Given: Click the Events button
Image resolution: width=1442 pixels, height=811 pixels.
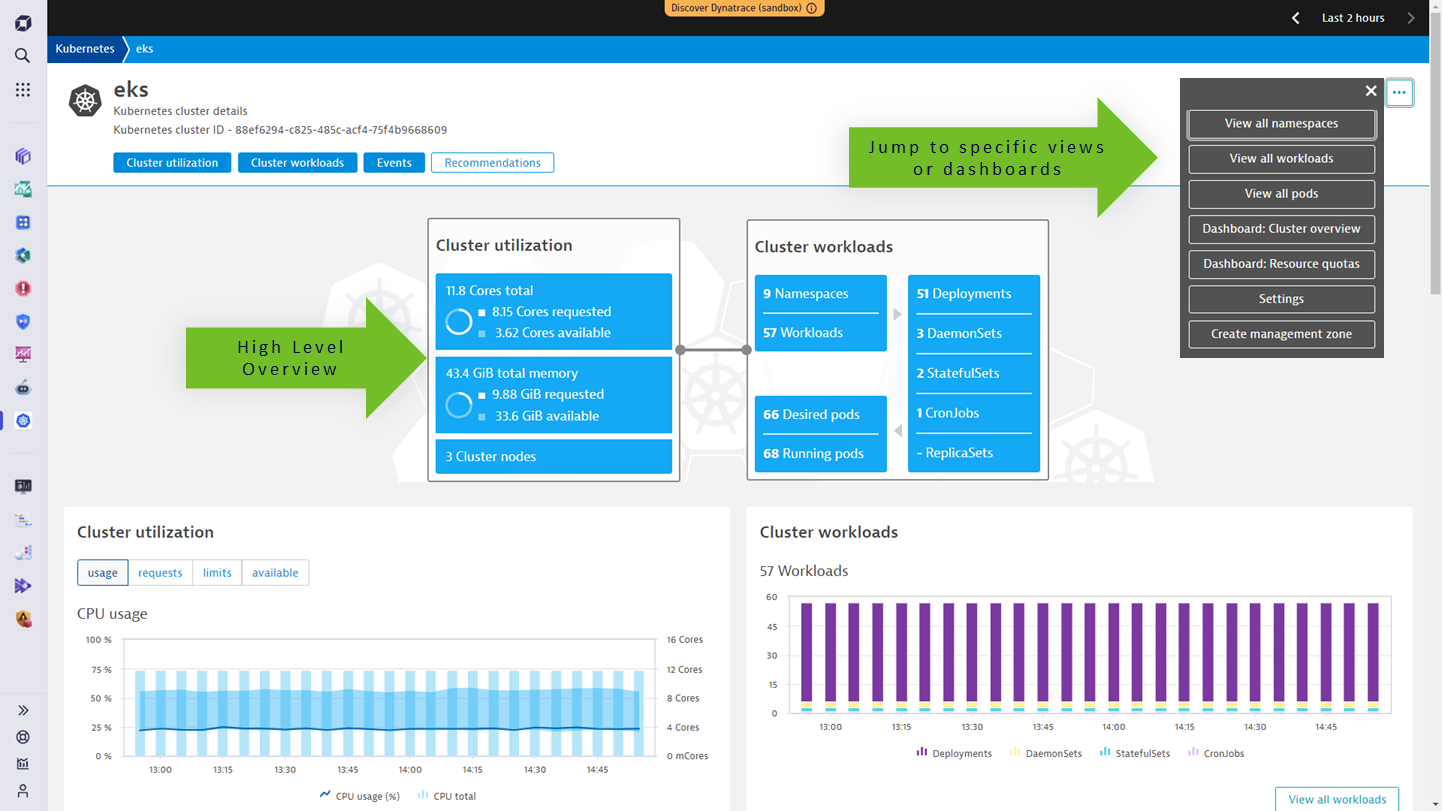Looking at the screenshot, I should pos(394,163).
